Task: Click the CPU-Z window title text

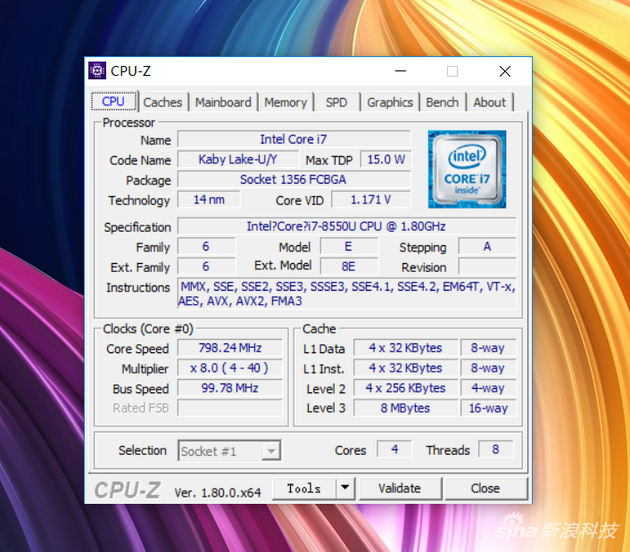Action: tap(131, 71)
